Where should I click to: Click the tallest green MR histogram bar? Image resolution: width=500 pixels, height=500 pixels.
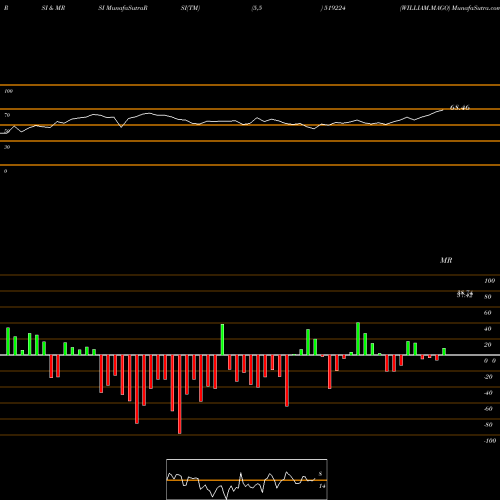point(358,339)
